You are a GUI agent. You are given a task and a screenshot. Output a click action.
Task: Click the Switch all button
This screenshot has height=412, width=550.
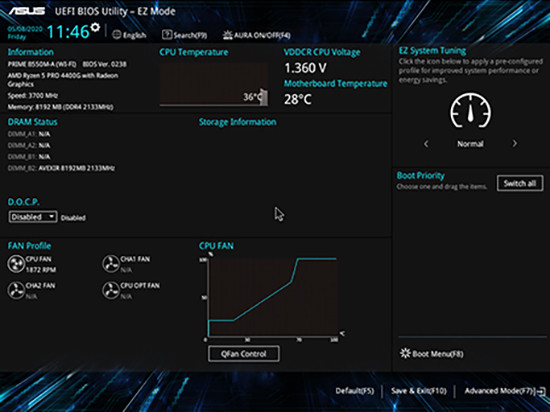(x=520, y=183)
